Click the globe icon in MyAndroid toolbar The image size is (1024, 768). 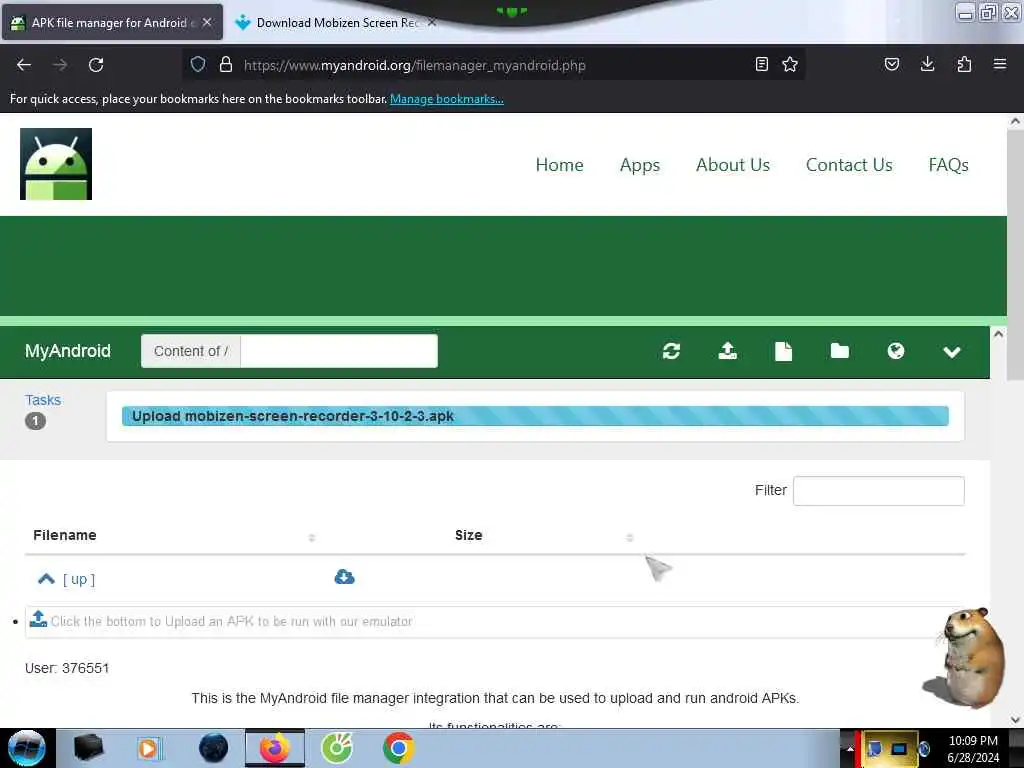[895, 351]
